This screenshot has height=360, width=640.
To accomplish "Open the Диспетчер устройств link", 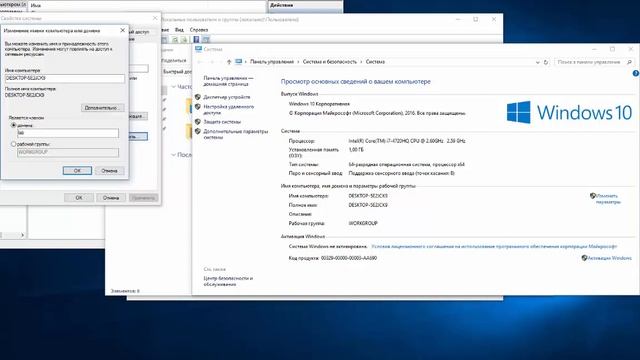I will pos(227,97).
